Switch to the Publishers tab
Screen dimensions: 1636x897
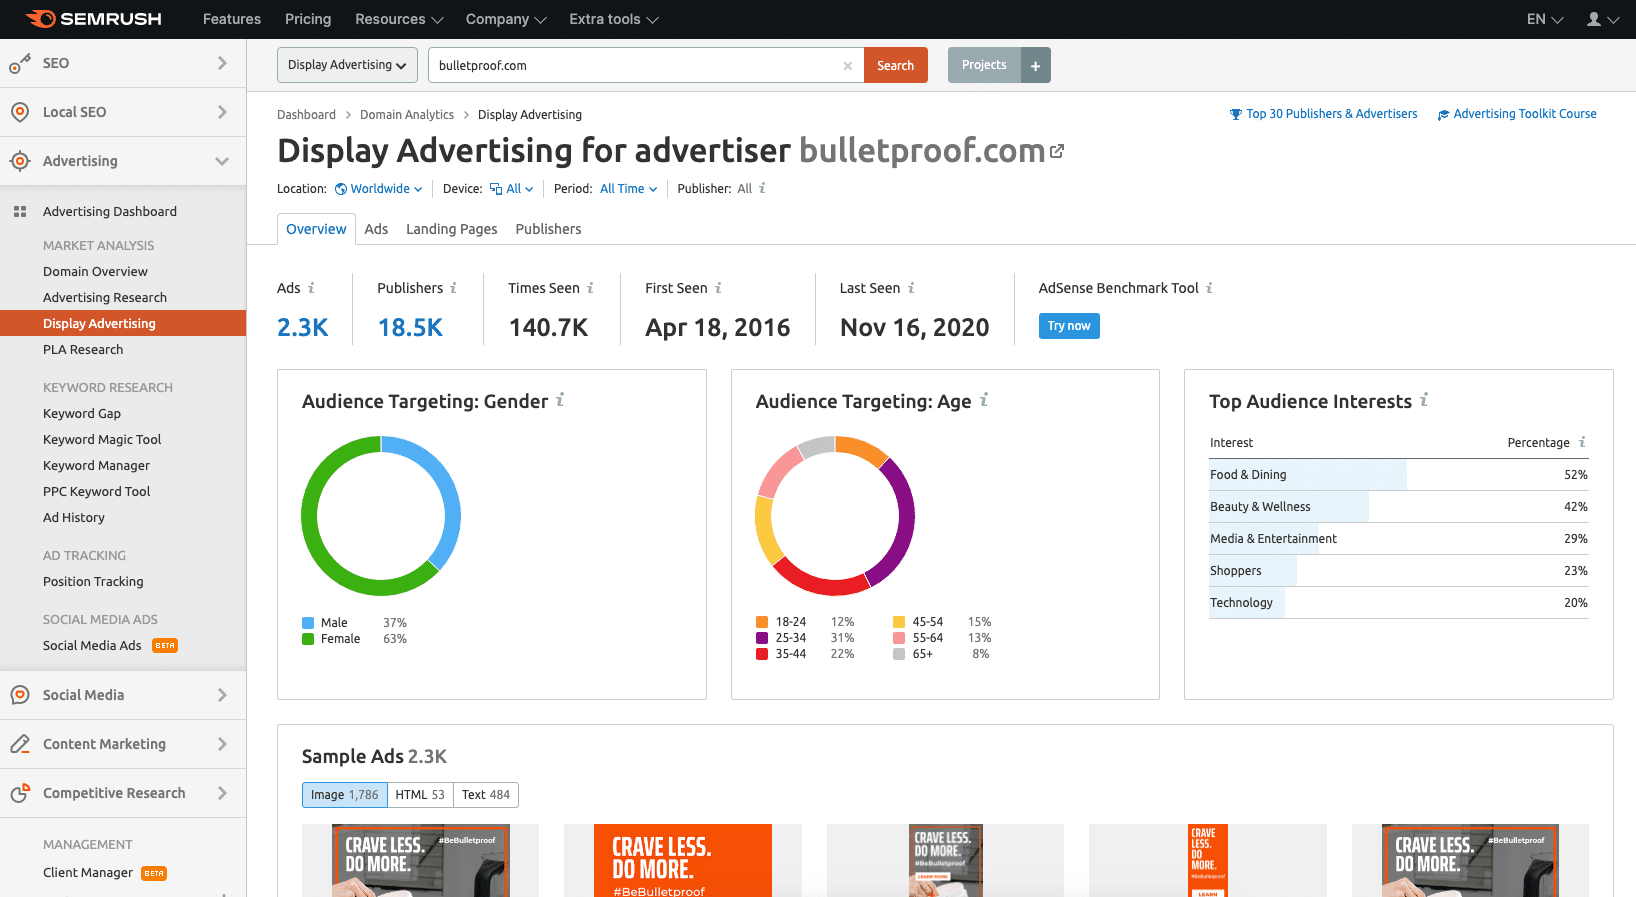pos(548,229)
